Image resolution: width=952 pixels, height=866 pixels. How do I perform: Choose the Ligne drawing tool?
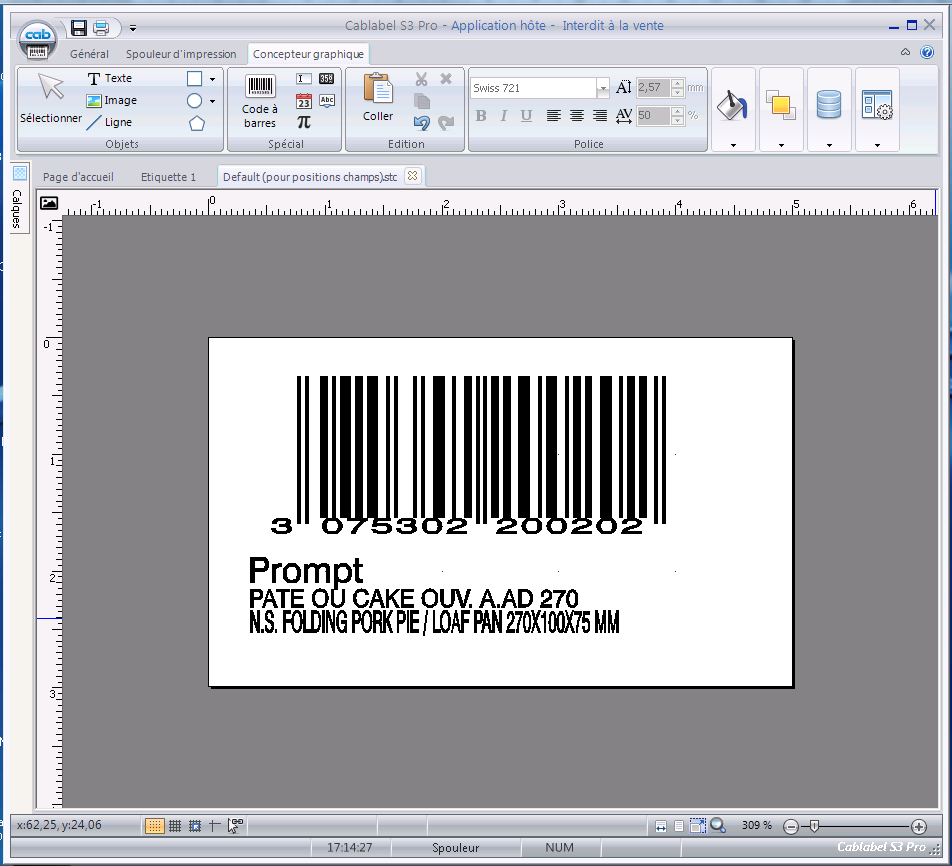(110, 122)
